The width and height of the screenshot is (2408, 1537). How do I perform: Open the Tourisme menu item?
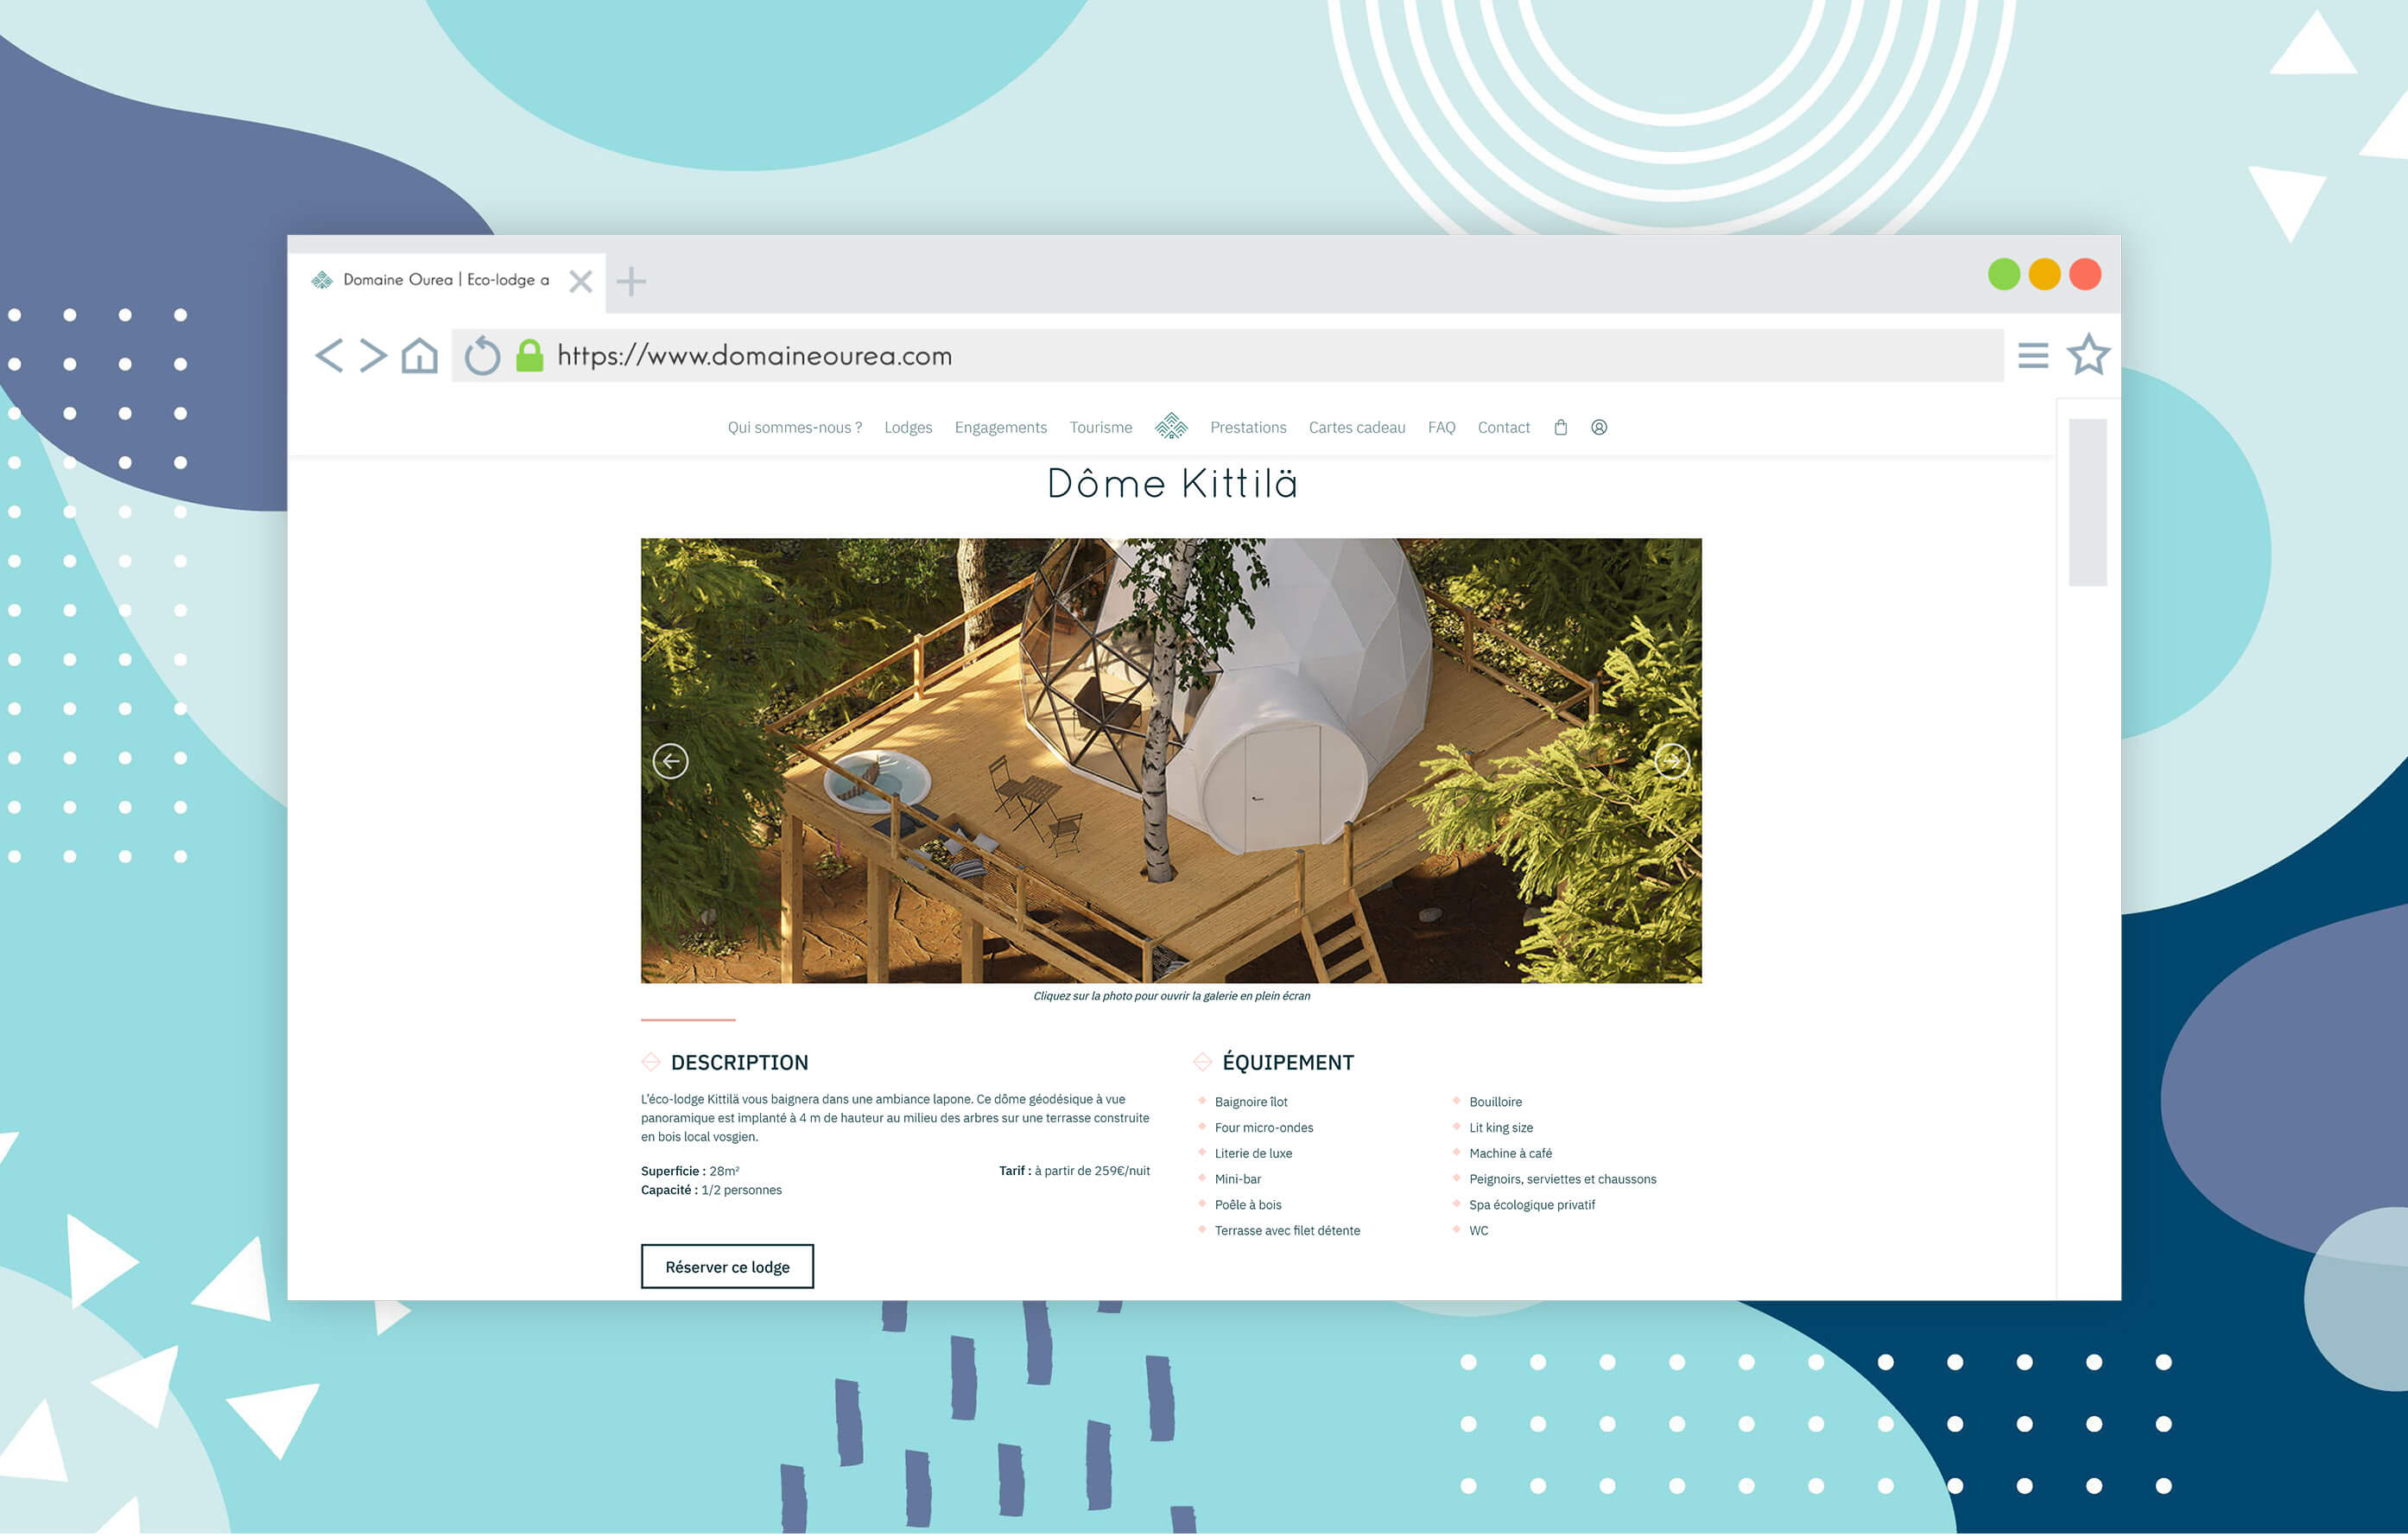point(1100,428)
